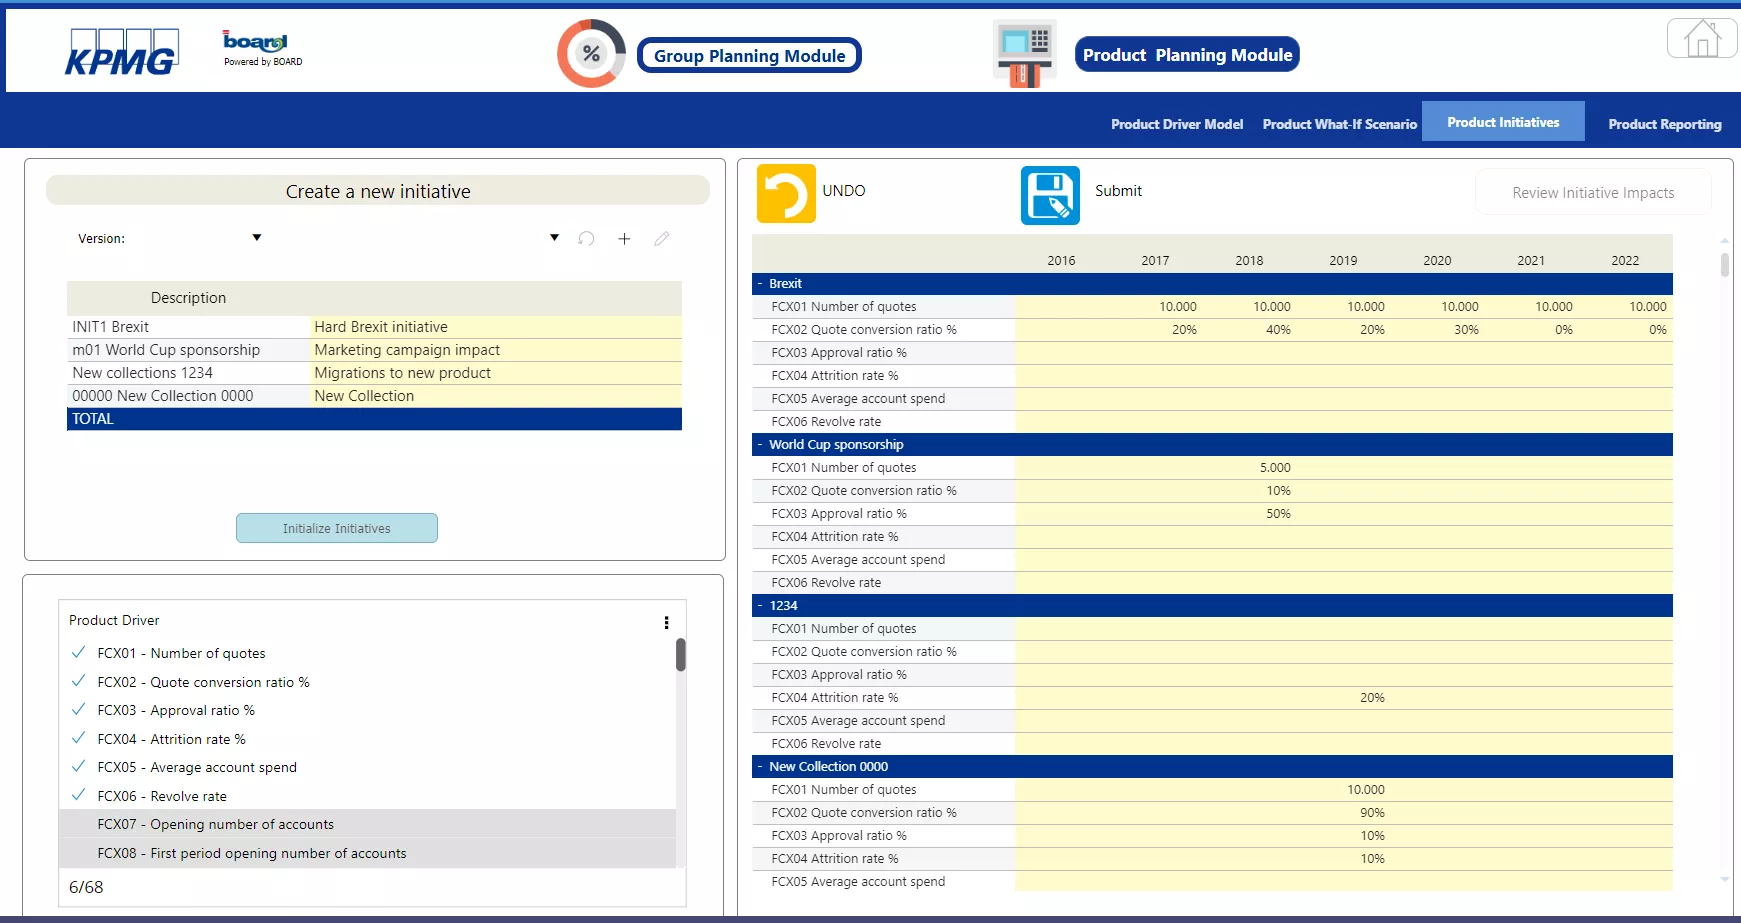Select FCX07 - Opening number of accounts
This screenshot has width=1741, height=923.
215,824
